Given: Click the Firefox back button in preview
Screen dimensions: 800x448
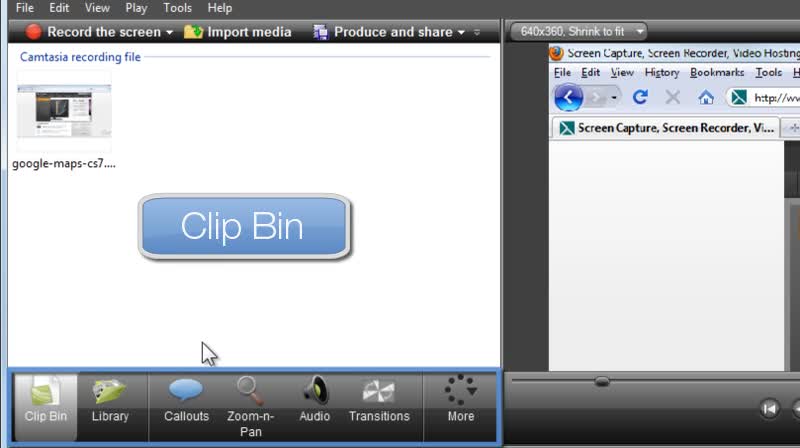Looking at the screenshot, I should tap(568, 97).
